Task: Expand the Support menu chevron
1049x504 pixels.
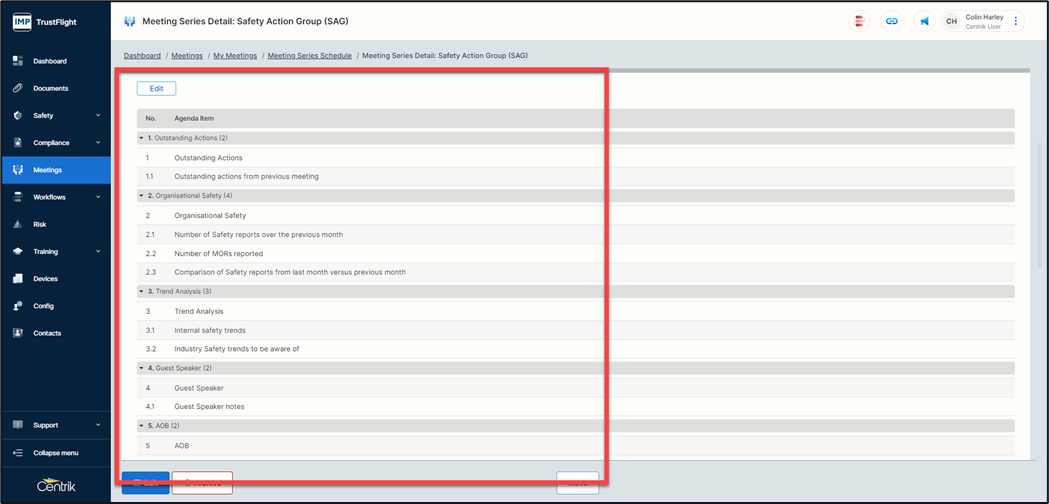Action: tap(98, 425)
